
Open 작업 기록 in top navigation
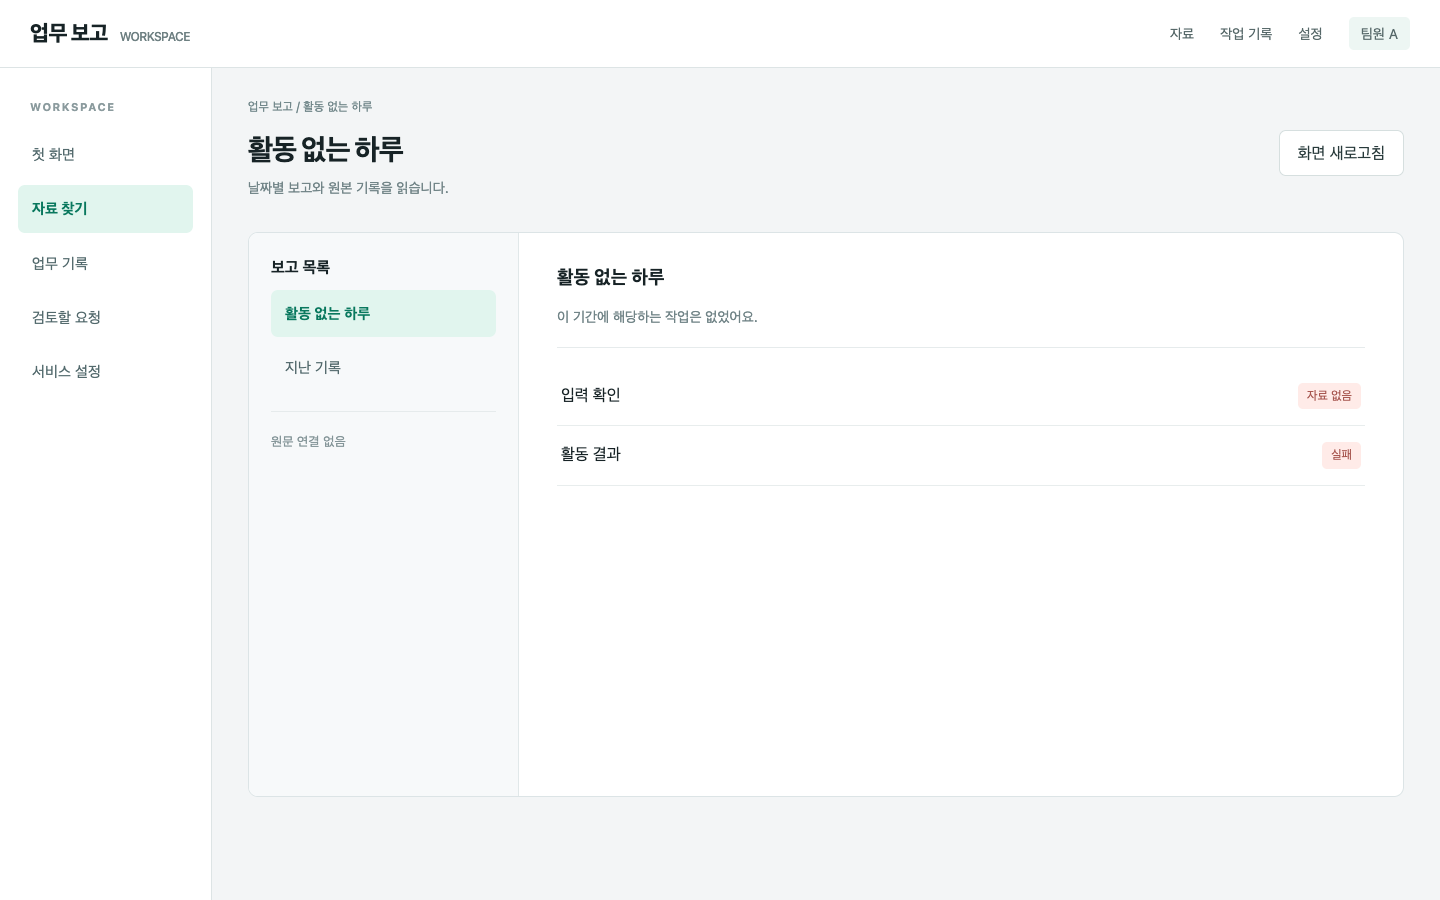[x=1246, y=34]
